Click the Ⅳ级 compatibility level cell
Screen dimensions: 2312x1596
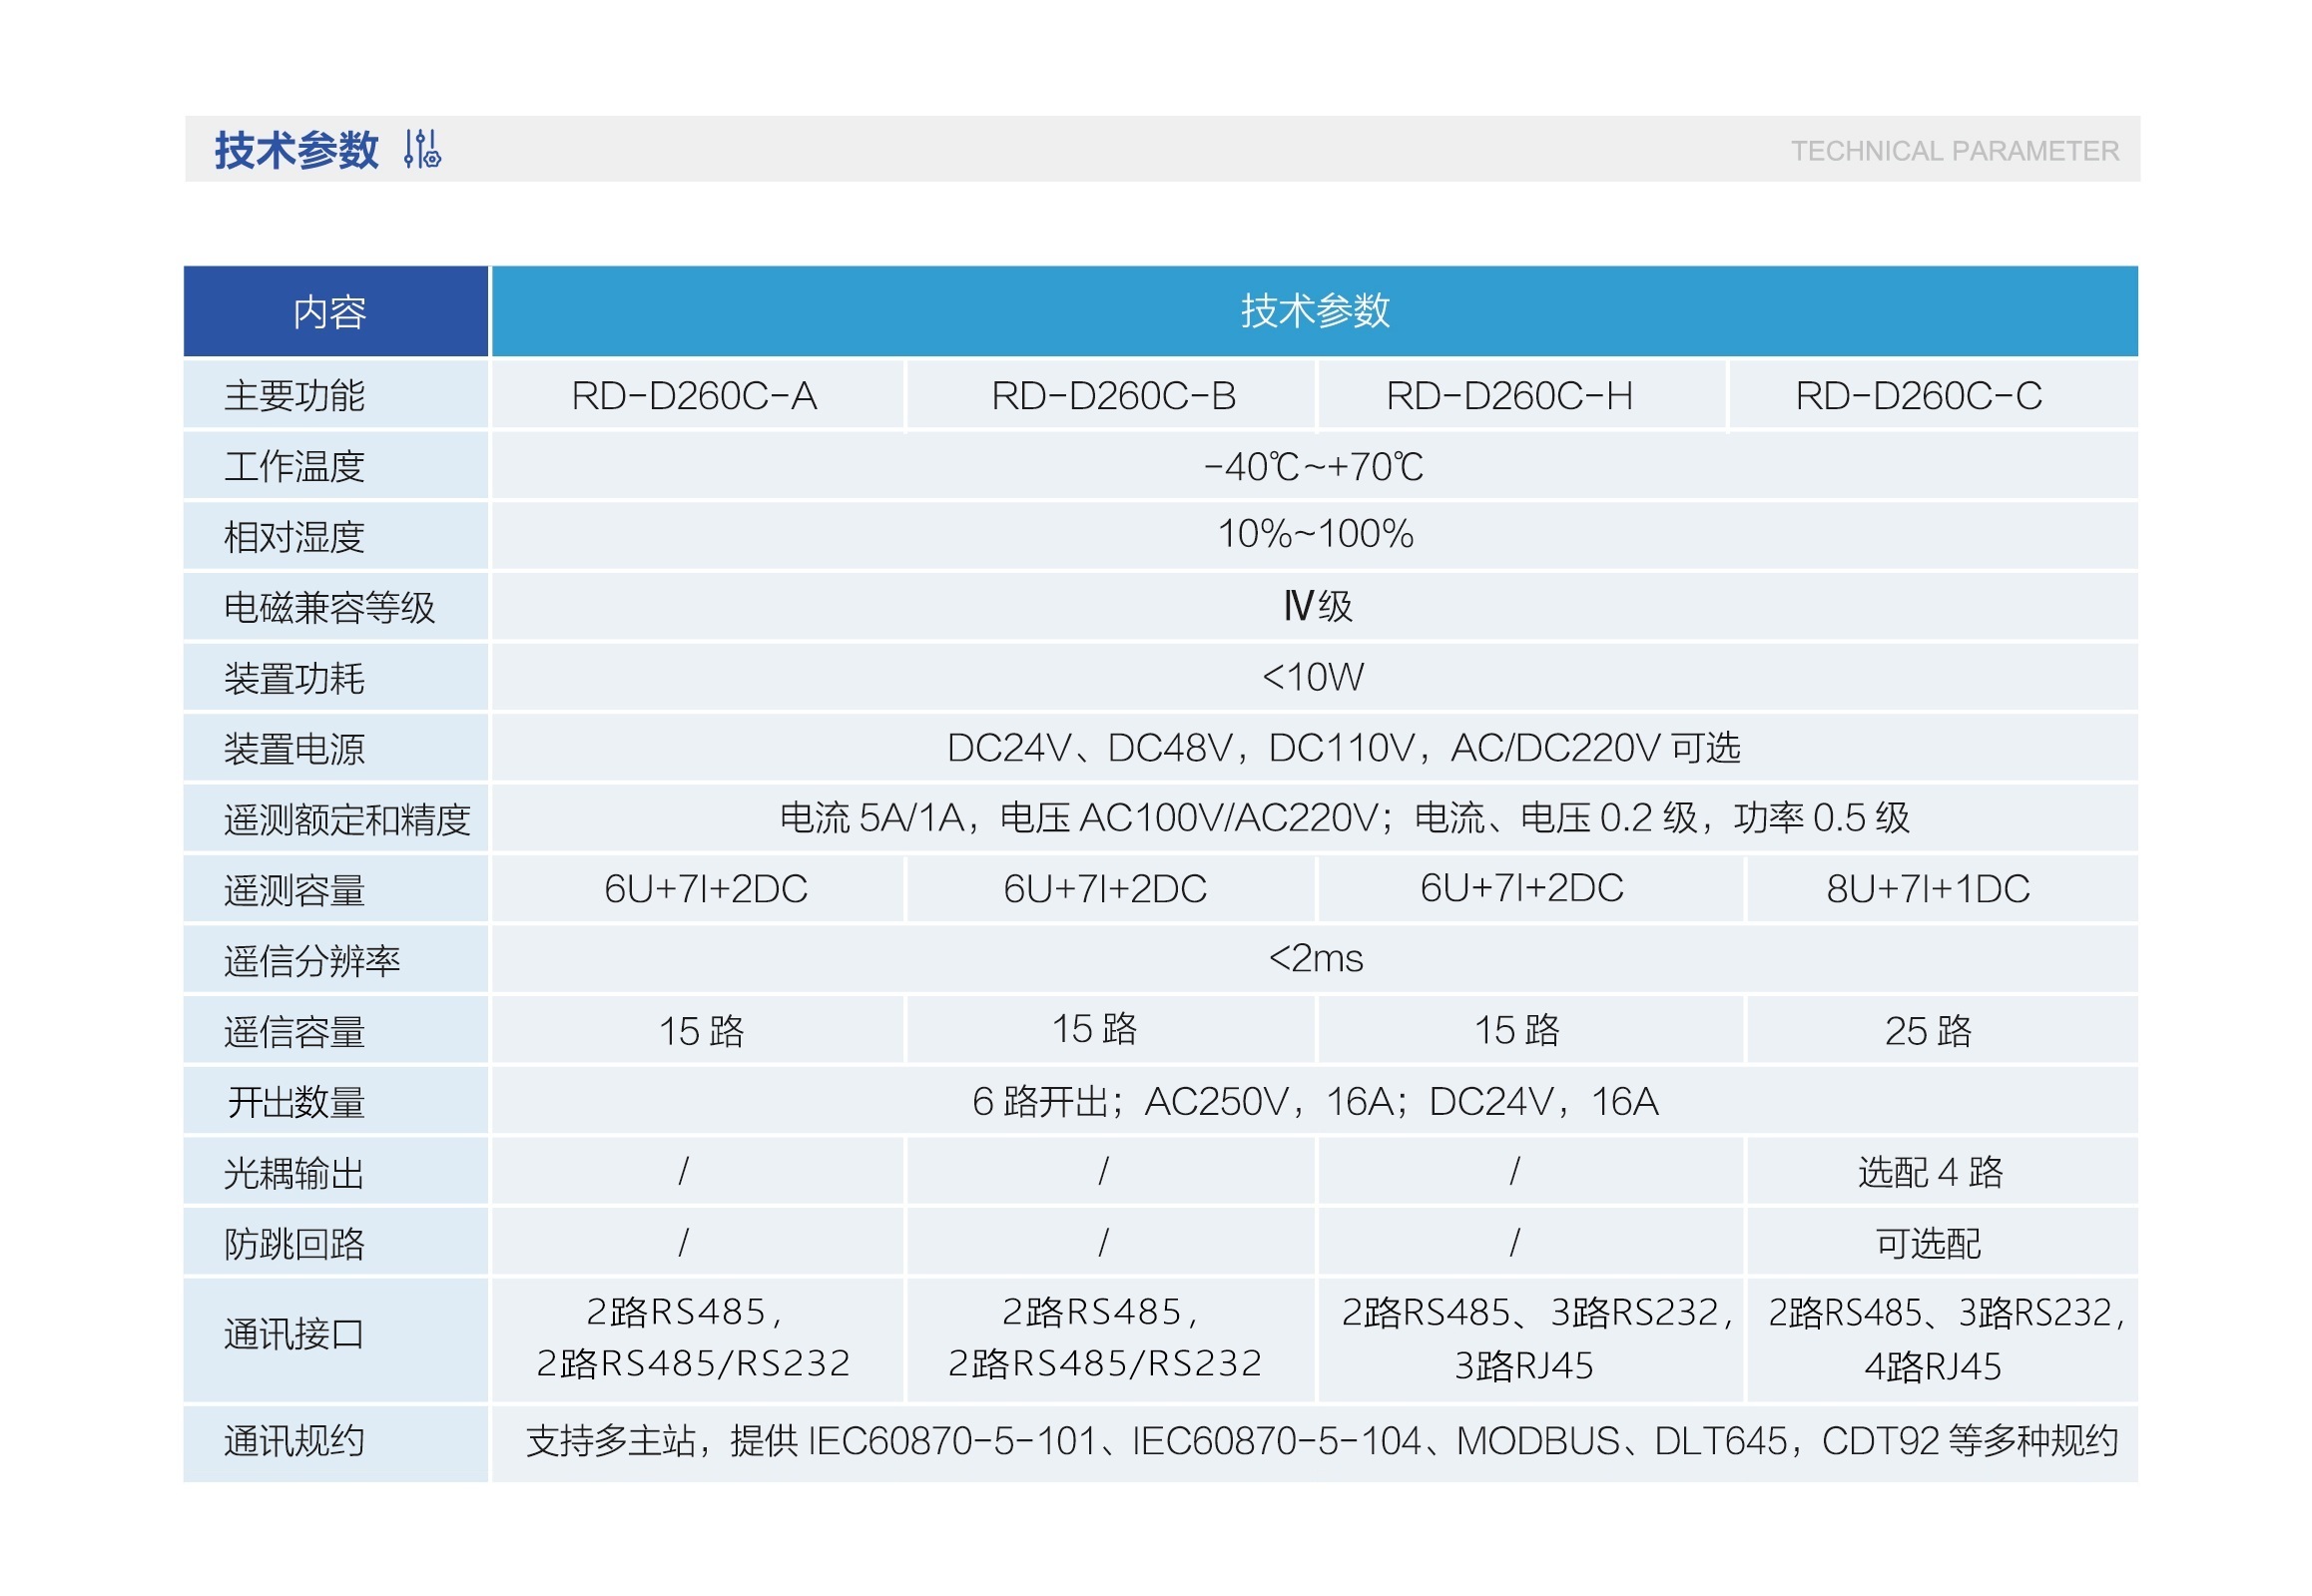1317,606
